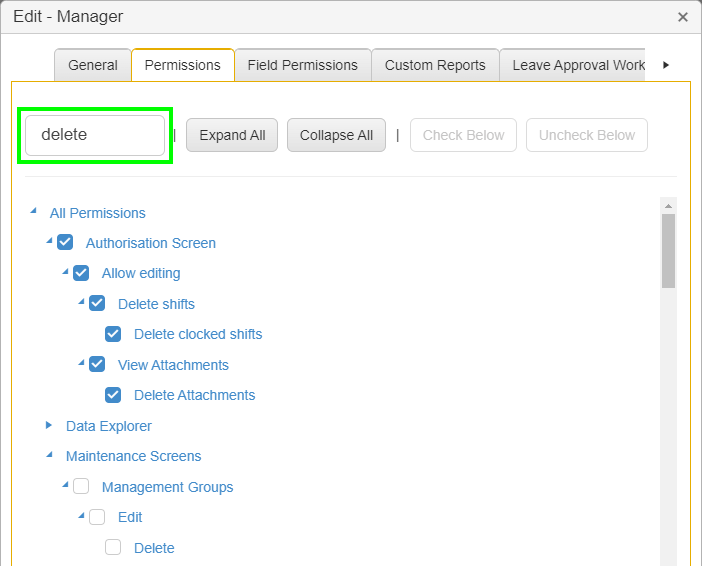
Task: Close the Edit - Manager dialog
Action: (683, 17)
